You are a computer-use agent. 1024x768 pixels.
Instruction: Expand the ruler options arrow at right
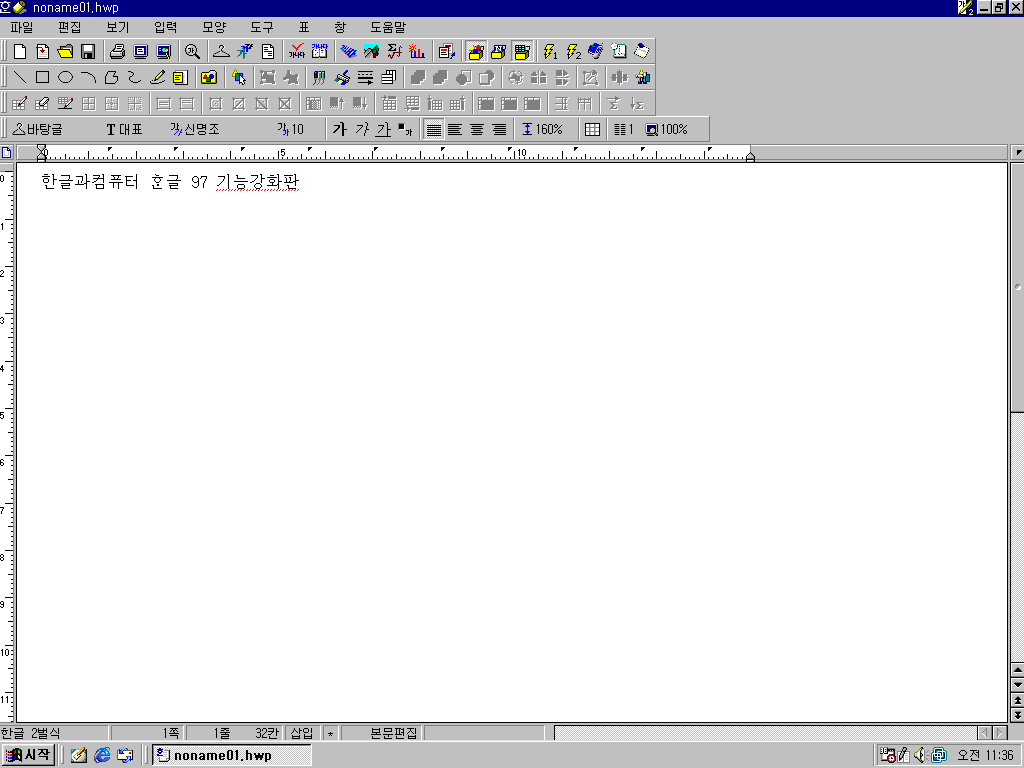click(x=1017, y=153)
